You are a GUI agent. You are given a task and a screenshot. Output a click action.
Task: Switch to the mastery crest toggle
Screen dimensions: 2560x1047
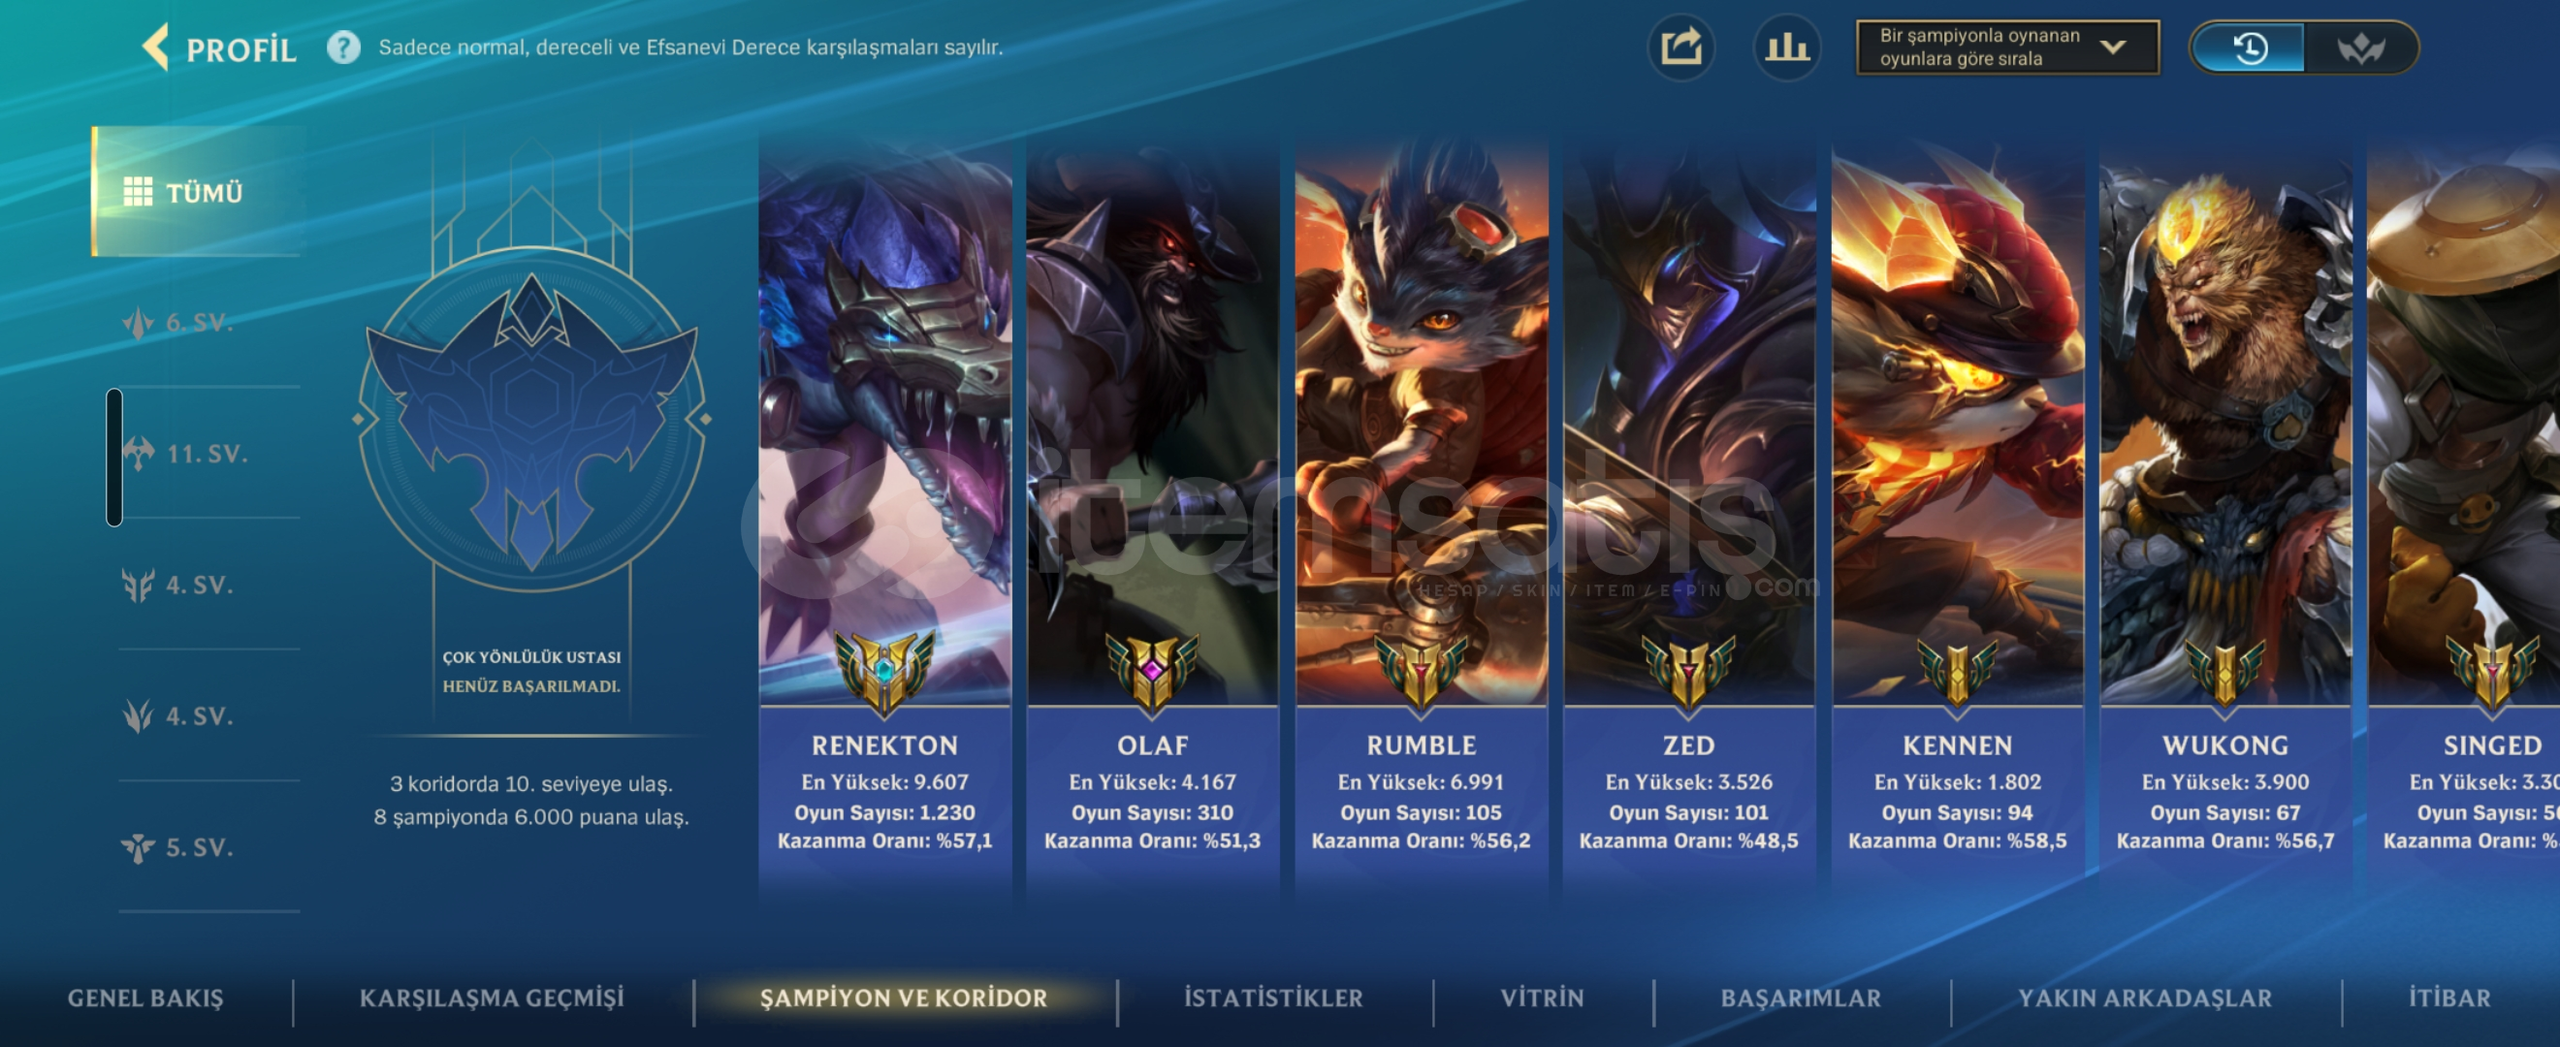tap(2360, 47)
